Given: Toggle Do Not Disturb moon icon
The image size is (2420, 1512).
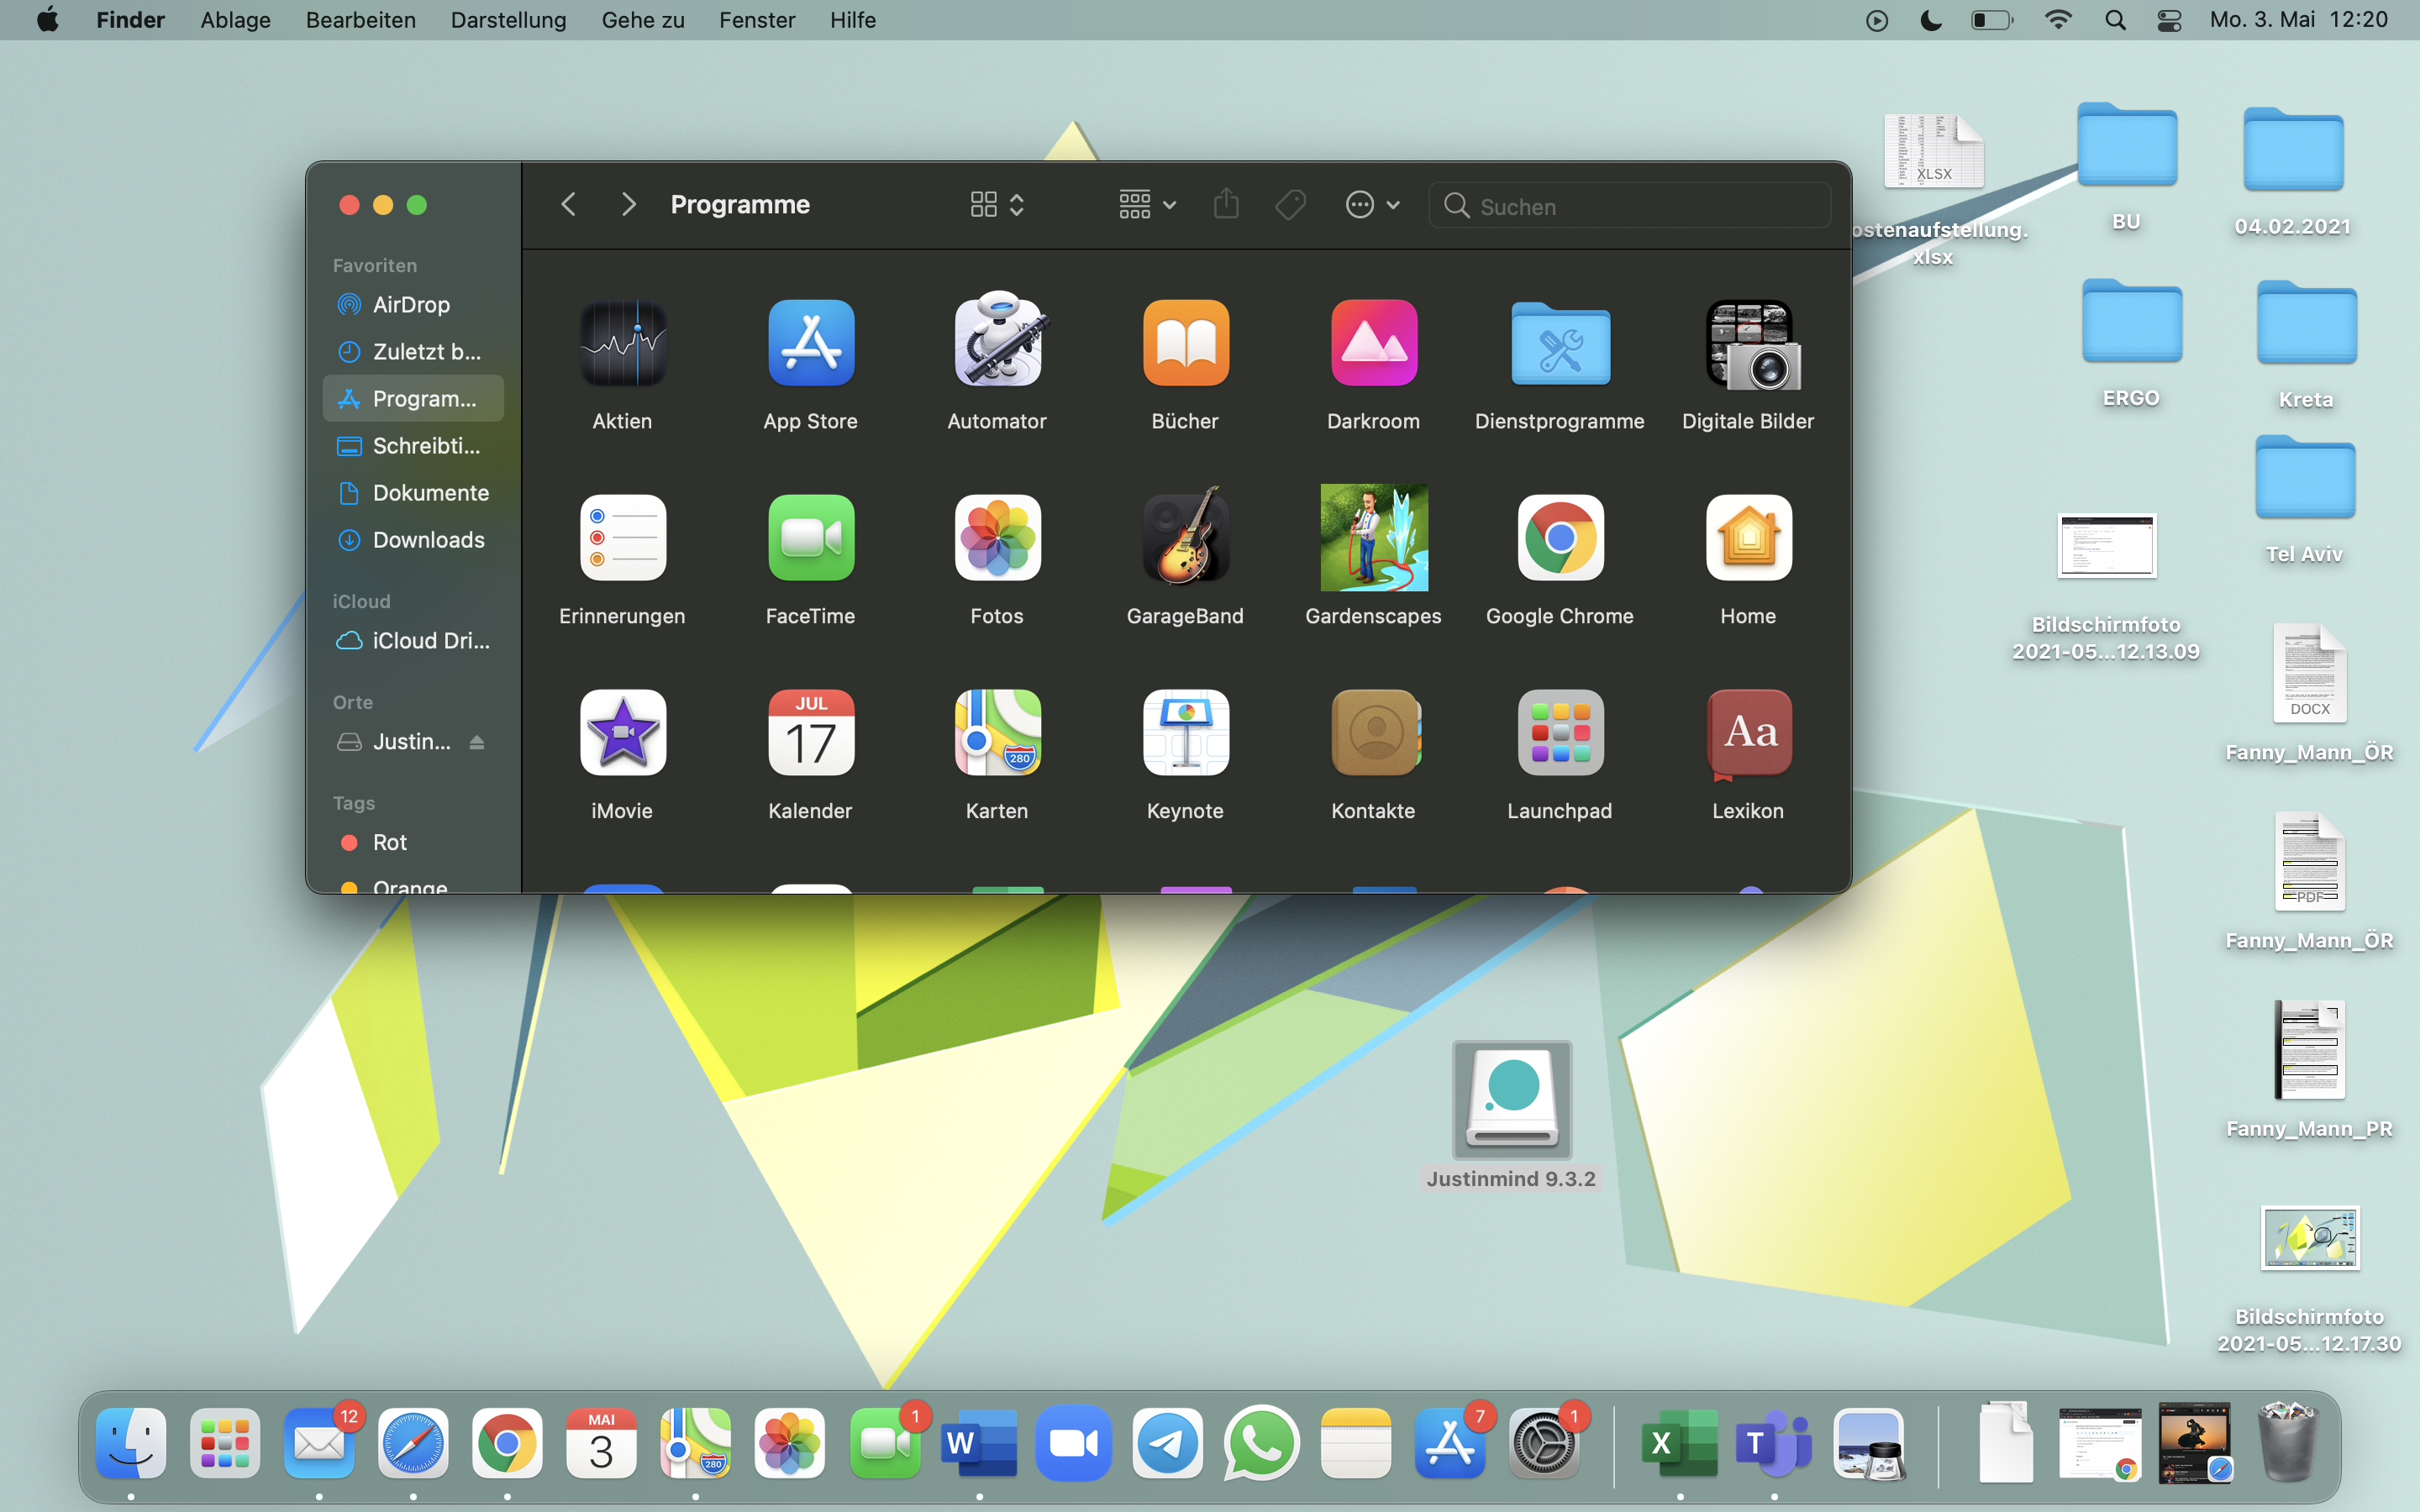Looking at the screenshot, I should (1931, 20).
